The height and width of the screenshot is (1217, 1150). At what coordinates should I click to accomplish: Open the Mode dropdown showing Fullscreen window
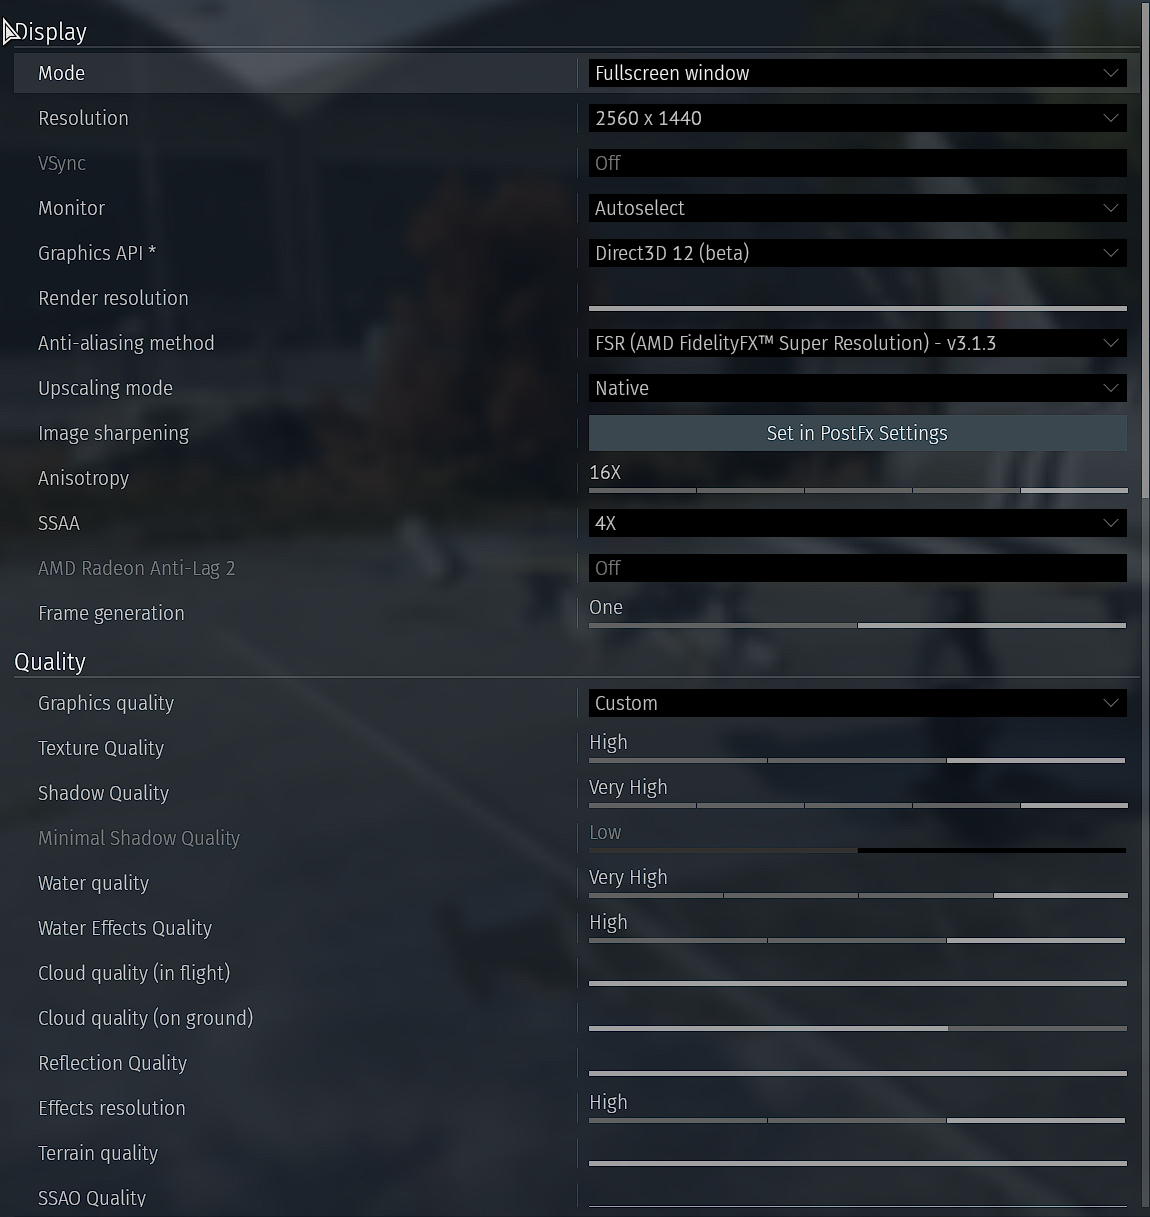[x=857, y=73]
